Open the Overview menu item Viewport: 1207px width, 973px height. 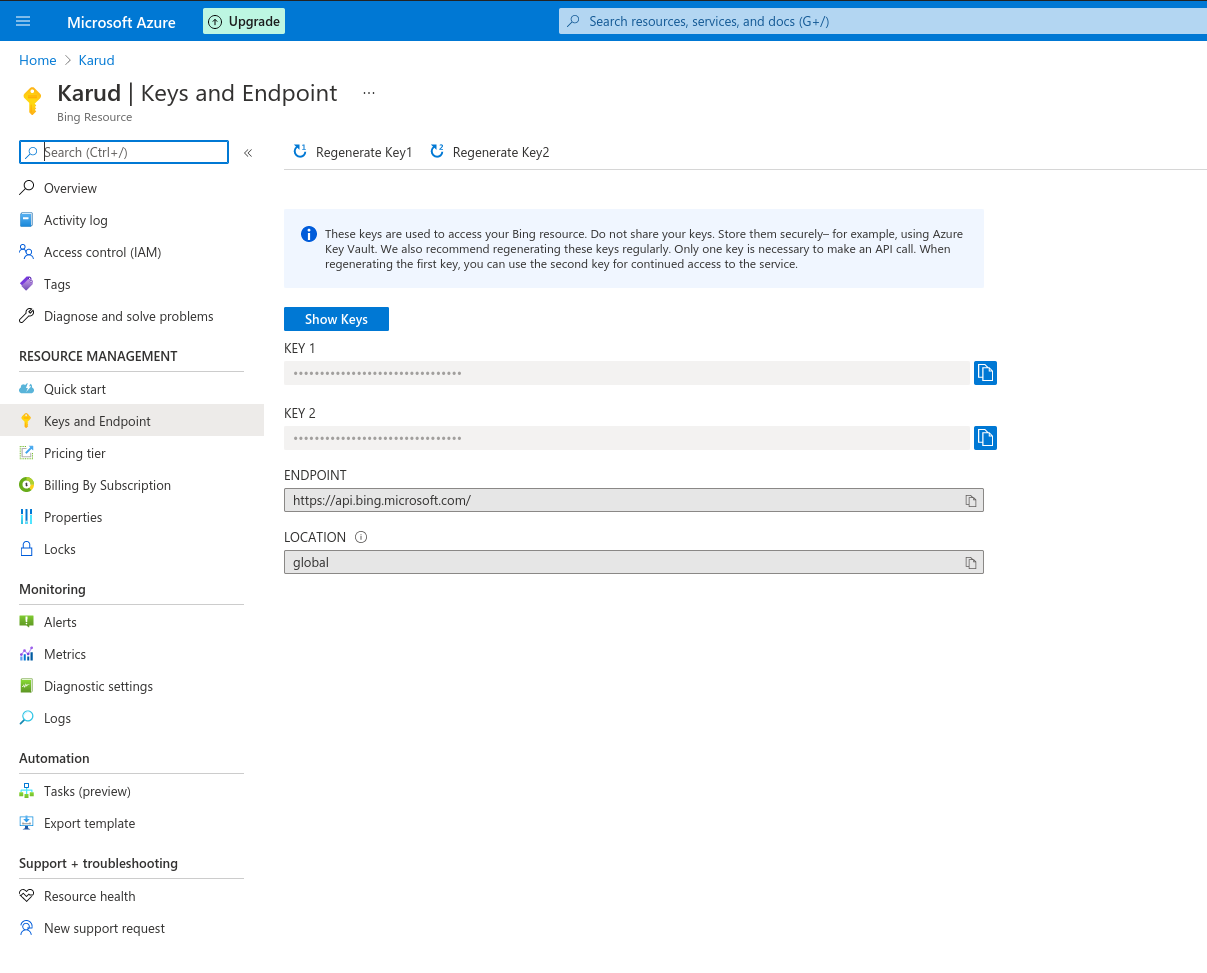point(70,188)
